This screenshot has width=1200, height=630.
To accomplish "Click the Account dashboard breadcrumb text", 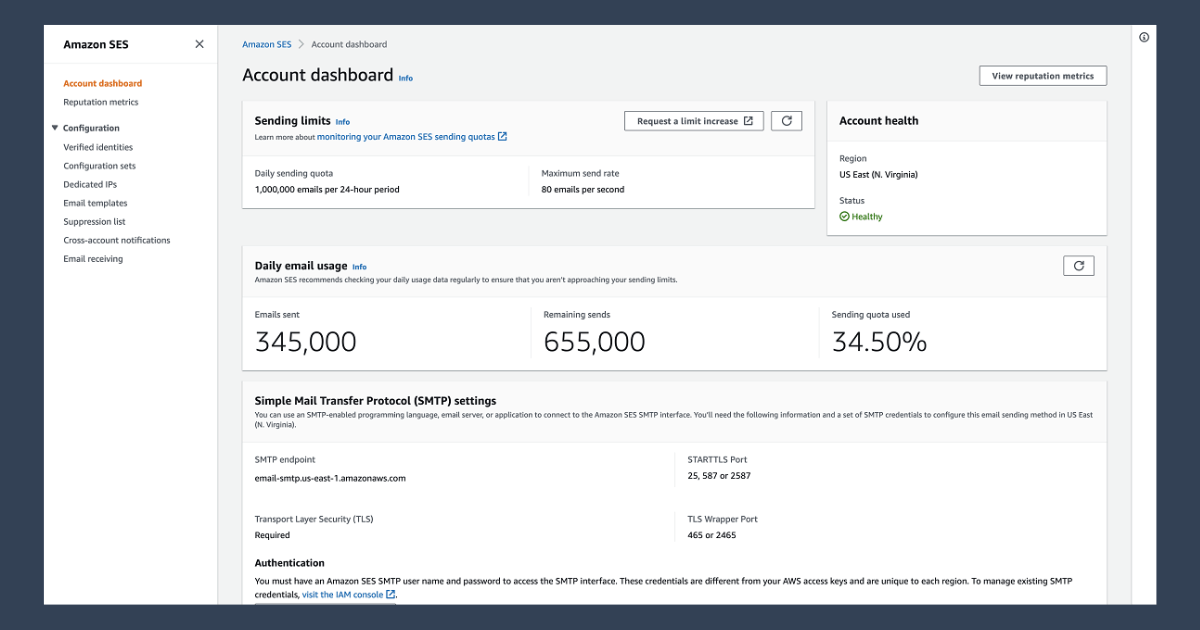I will tap(349, 44).
